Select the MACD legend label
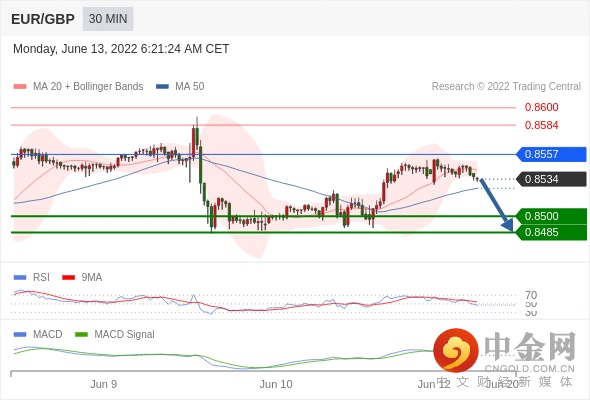The height and width of the screenshot is (400, 590). pyautogui.click(x=48, y=335)
